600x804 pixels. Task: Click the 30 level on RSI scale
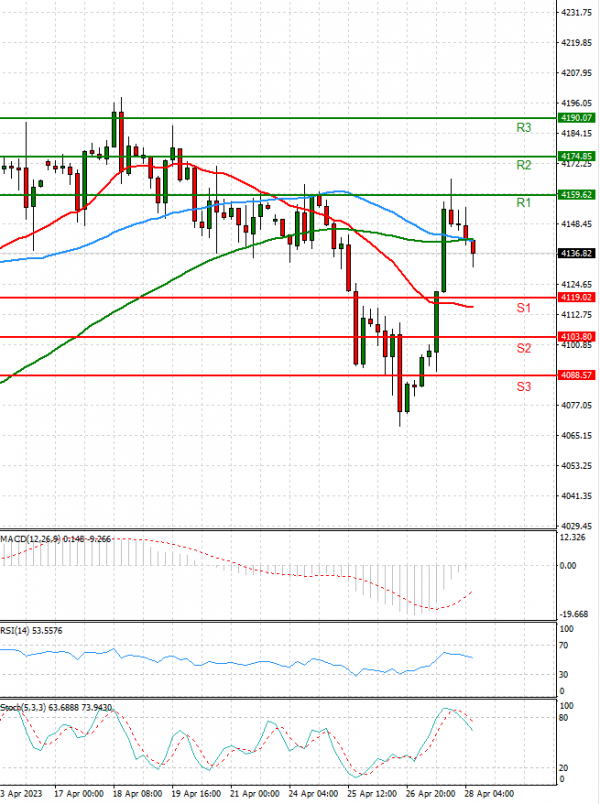coord(564,675)
